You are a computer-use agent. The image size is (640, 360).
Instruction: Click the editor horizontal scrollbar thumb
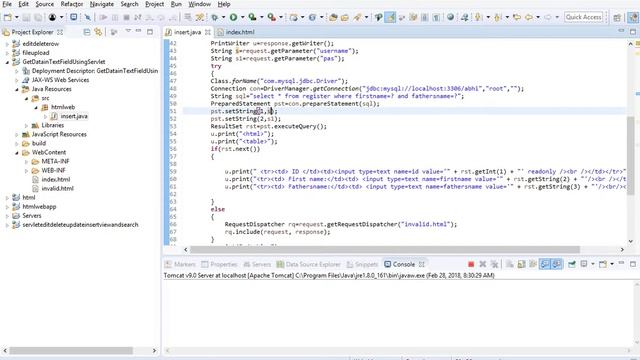(x=385, y=249)
